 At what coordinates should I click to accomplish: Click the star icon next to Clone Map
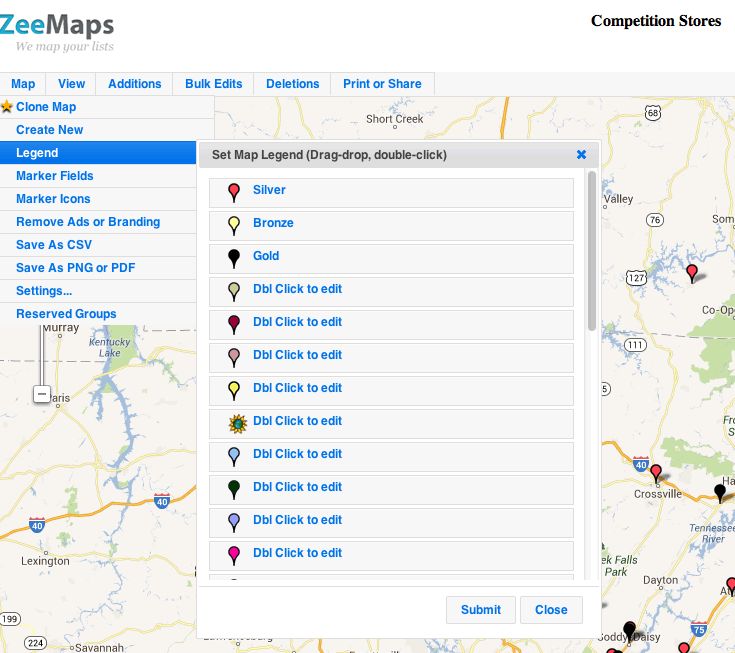[x=7, y=107]
